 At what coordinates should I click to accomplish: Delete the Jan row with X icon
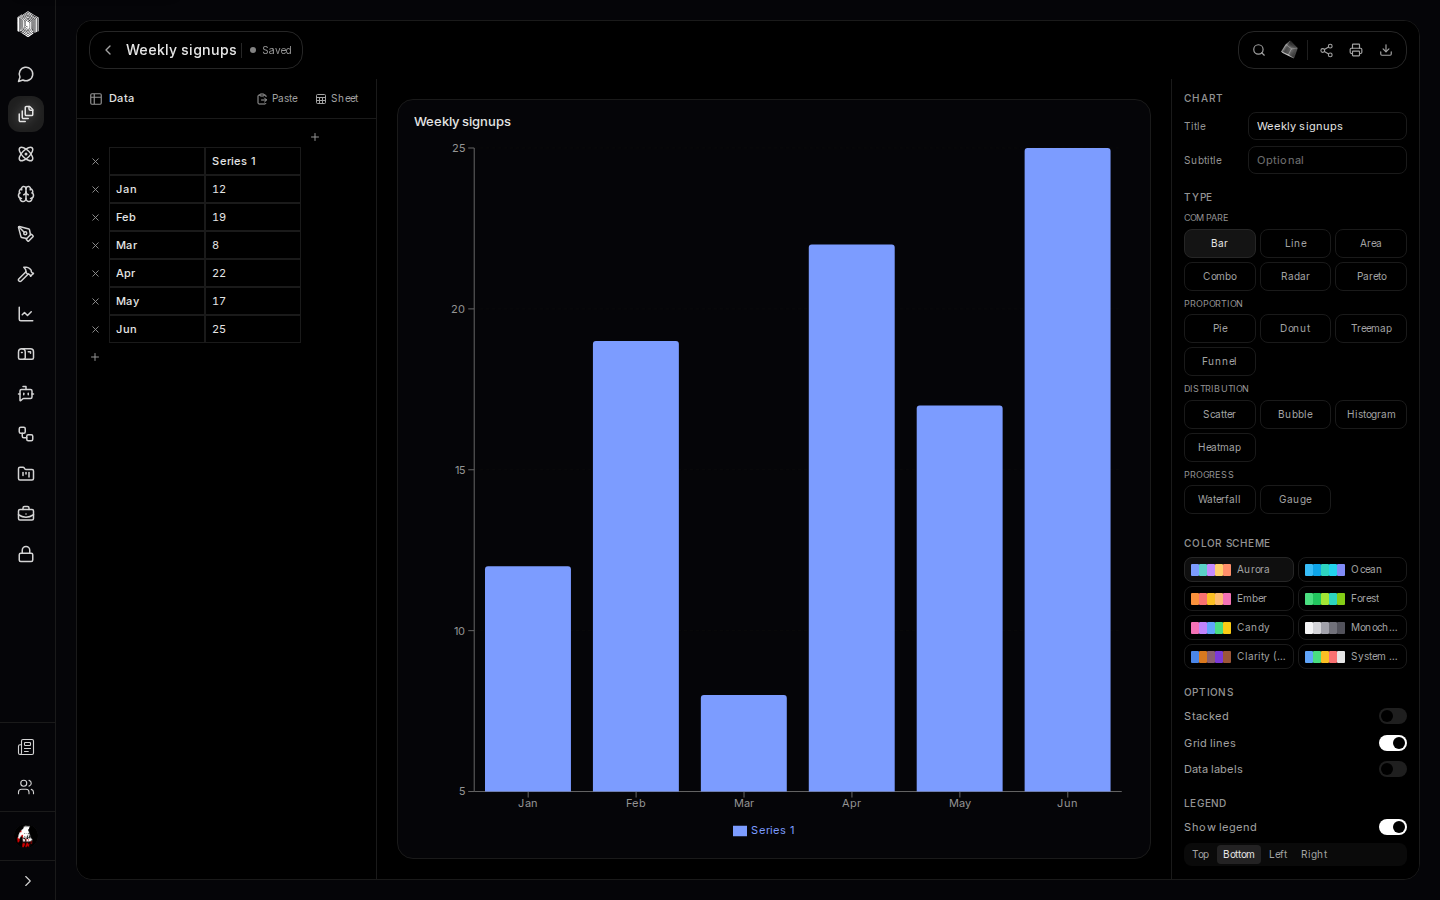[95, 189]
